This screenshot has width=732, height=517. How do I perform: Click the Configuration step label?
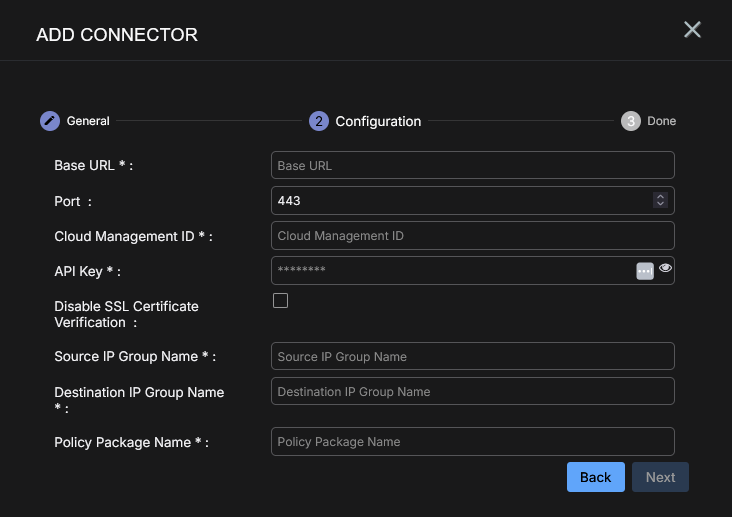pos(378,121)
